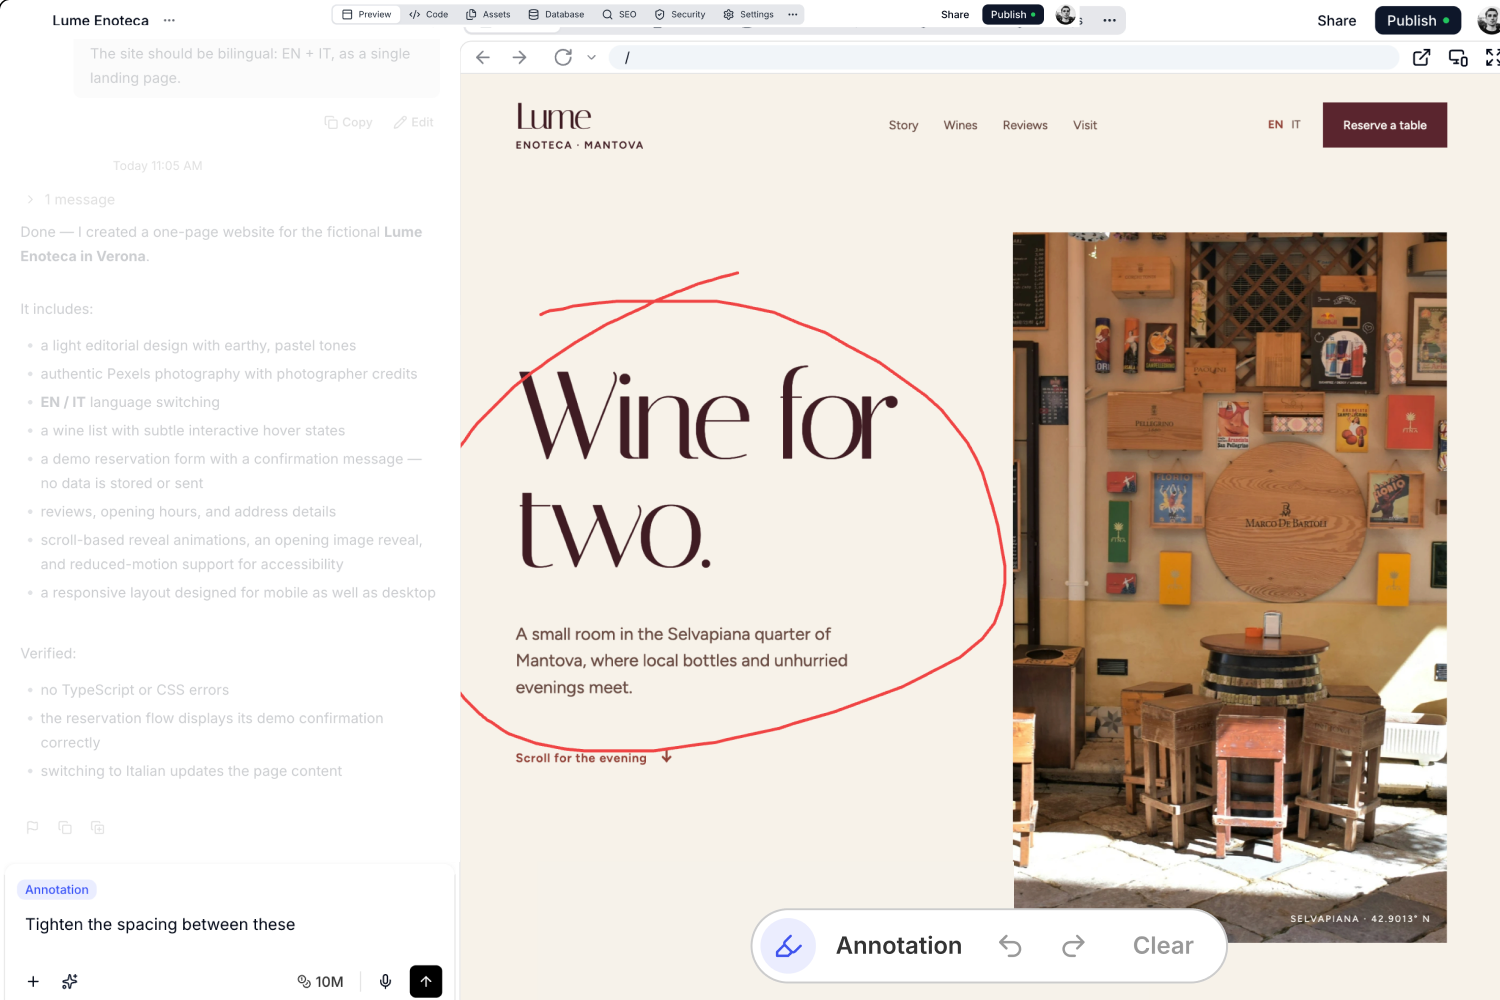
Task: Send the annotation message
Action: click(x=426, y=981)
